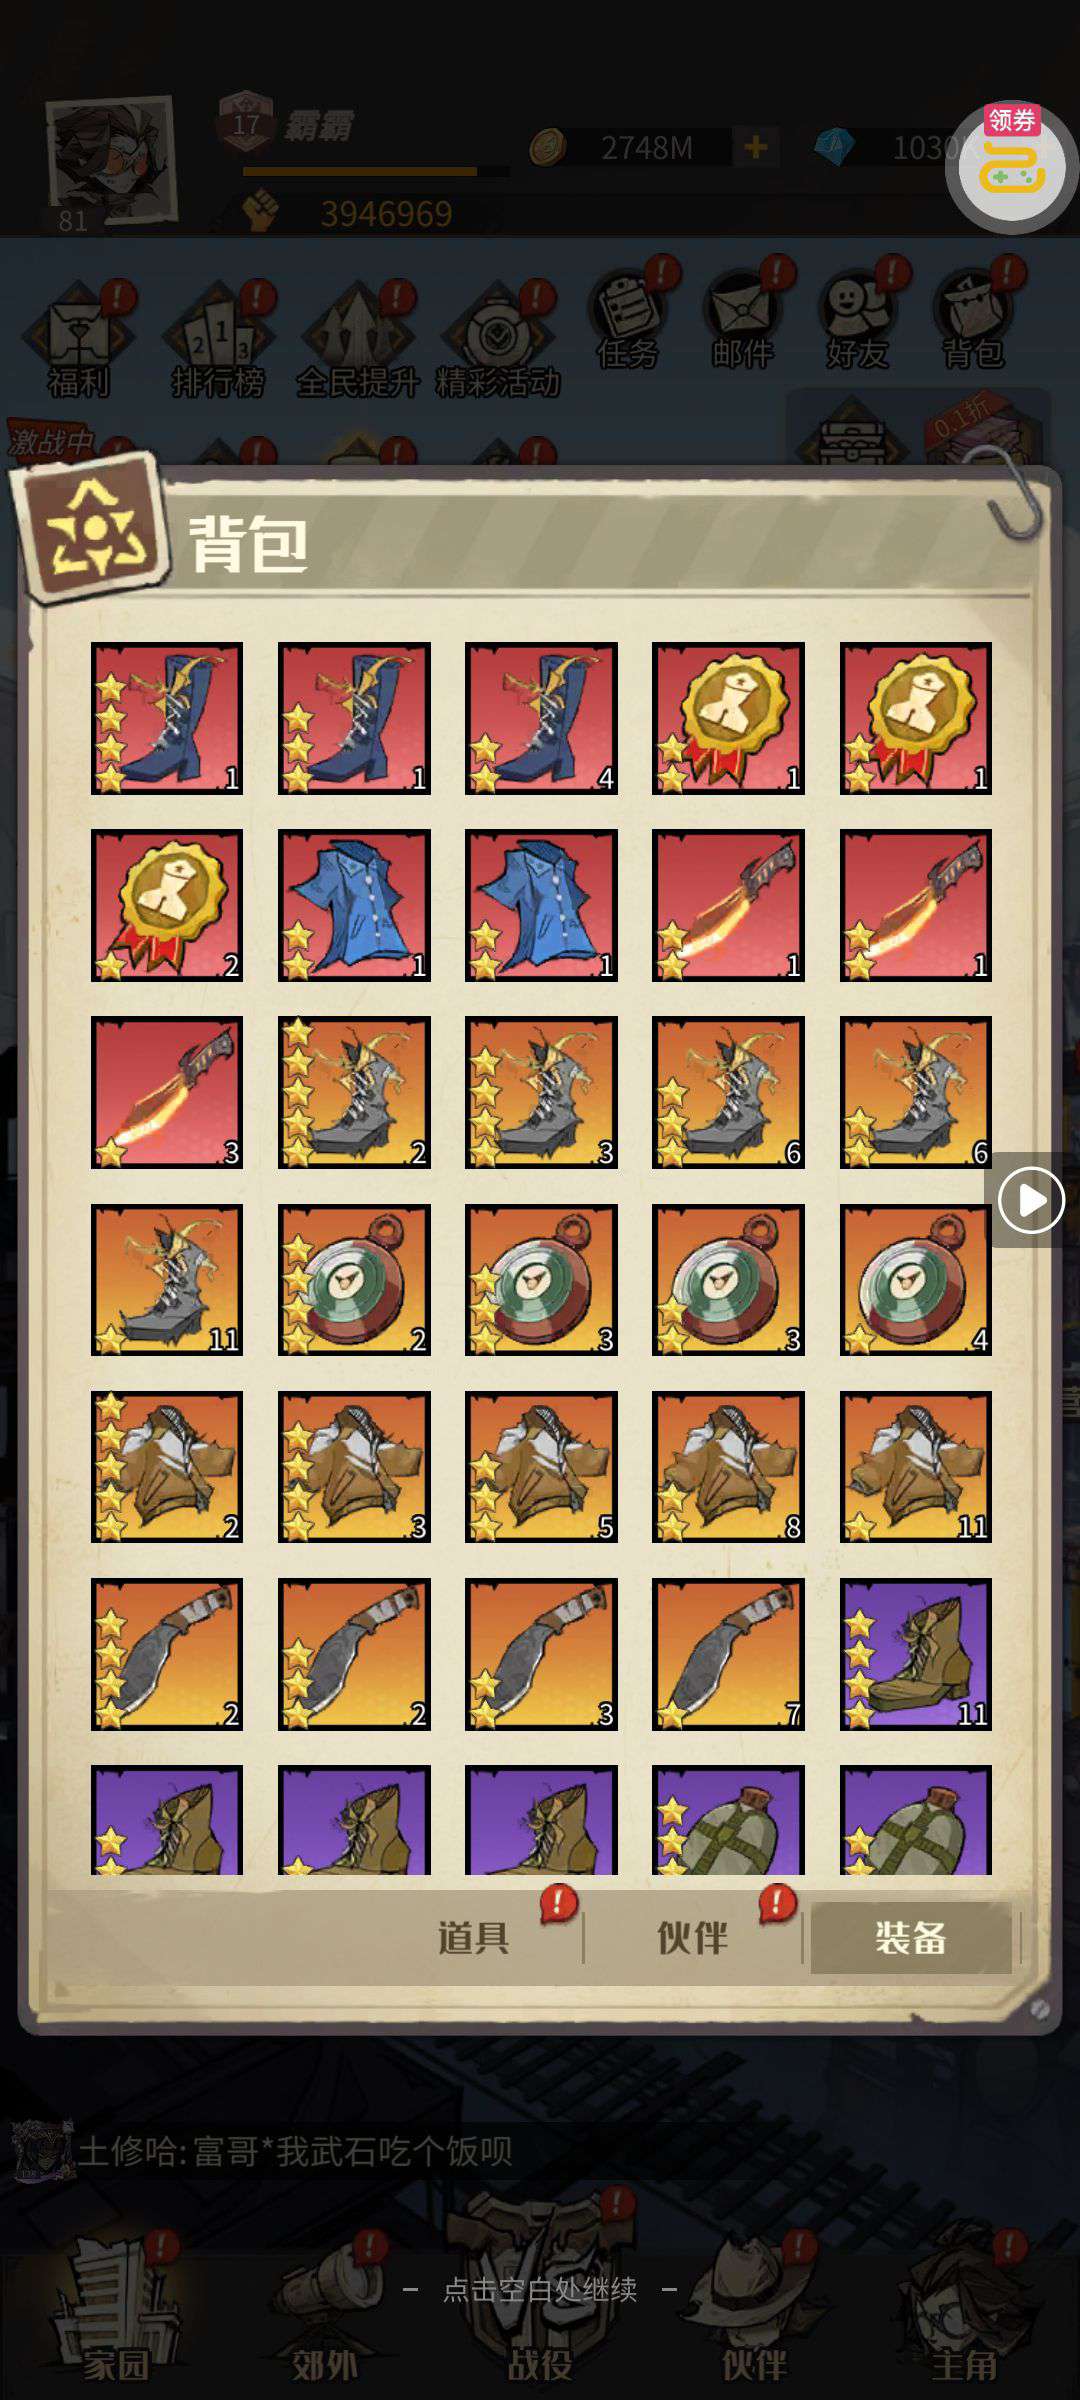1080x2400 pixels.
Task: Tap the floating play button on right edge
Action: [x=1030, y=1200]
